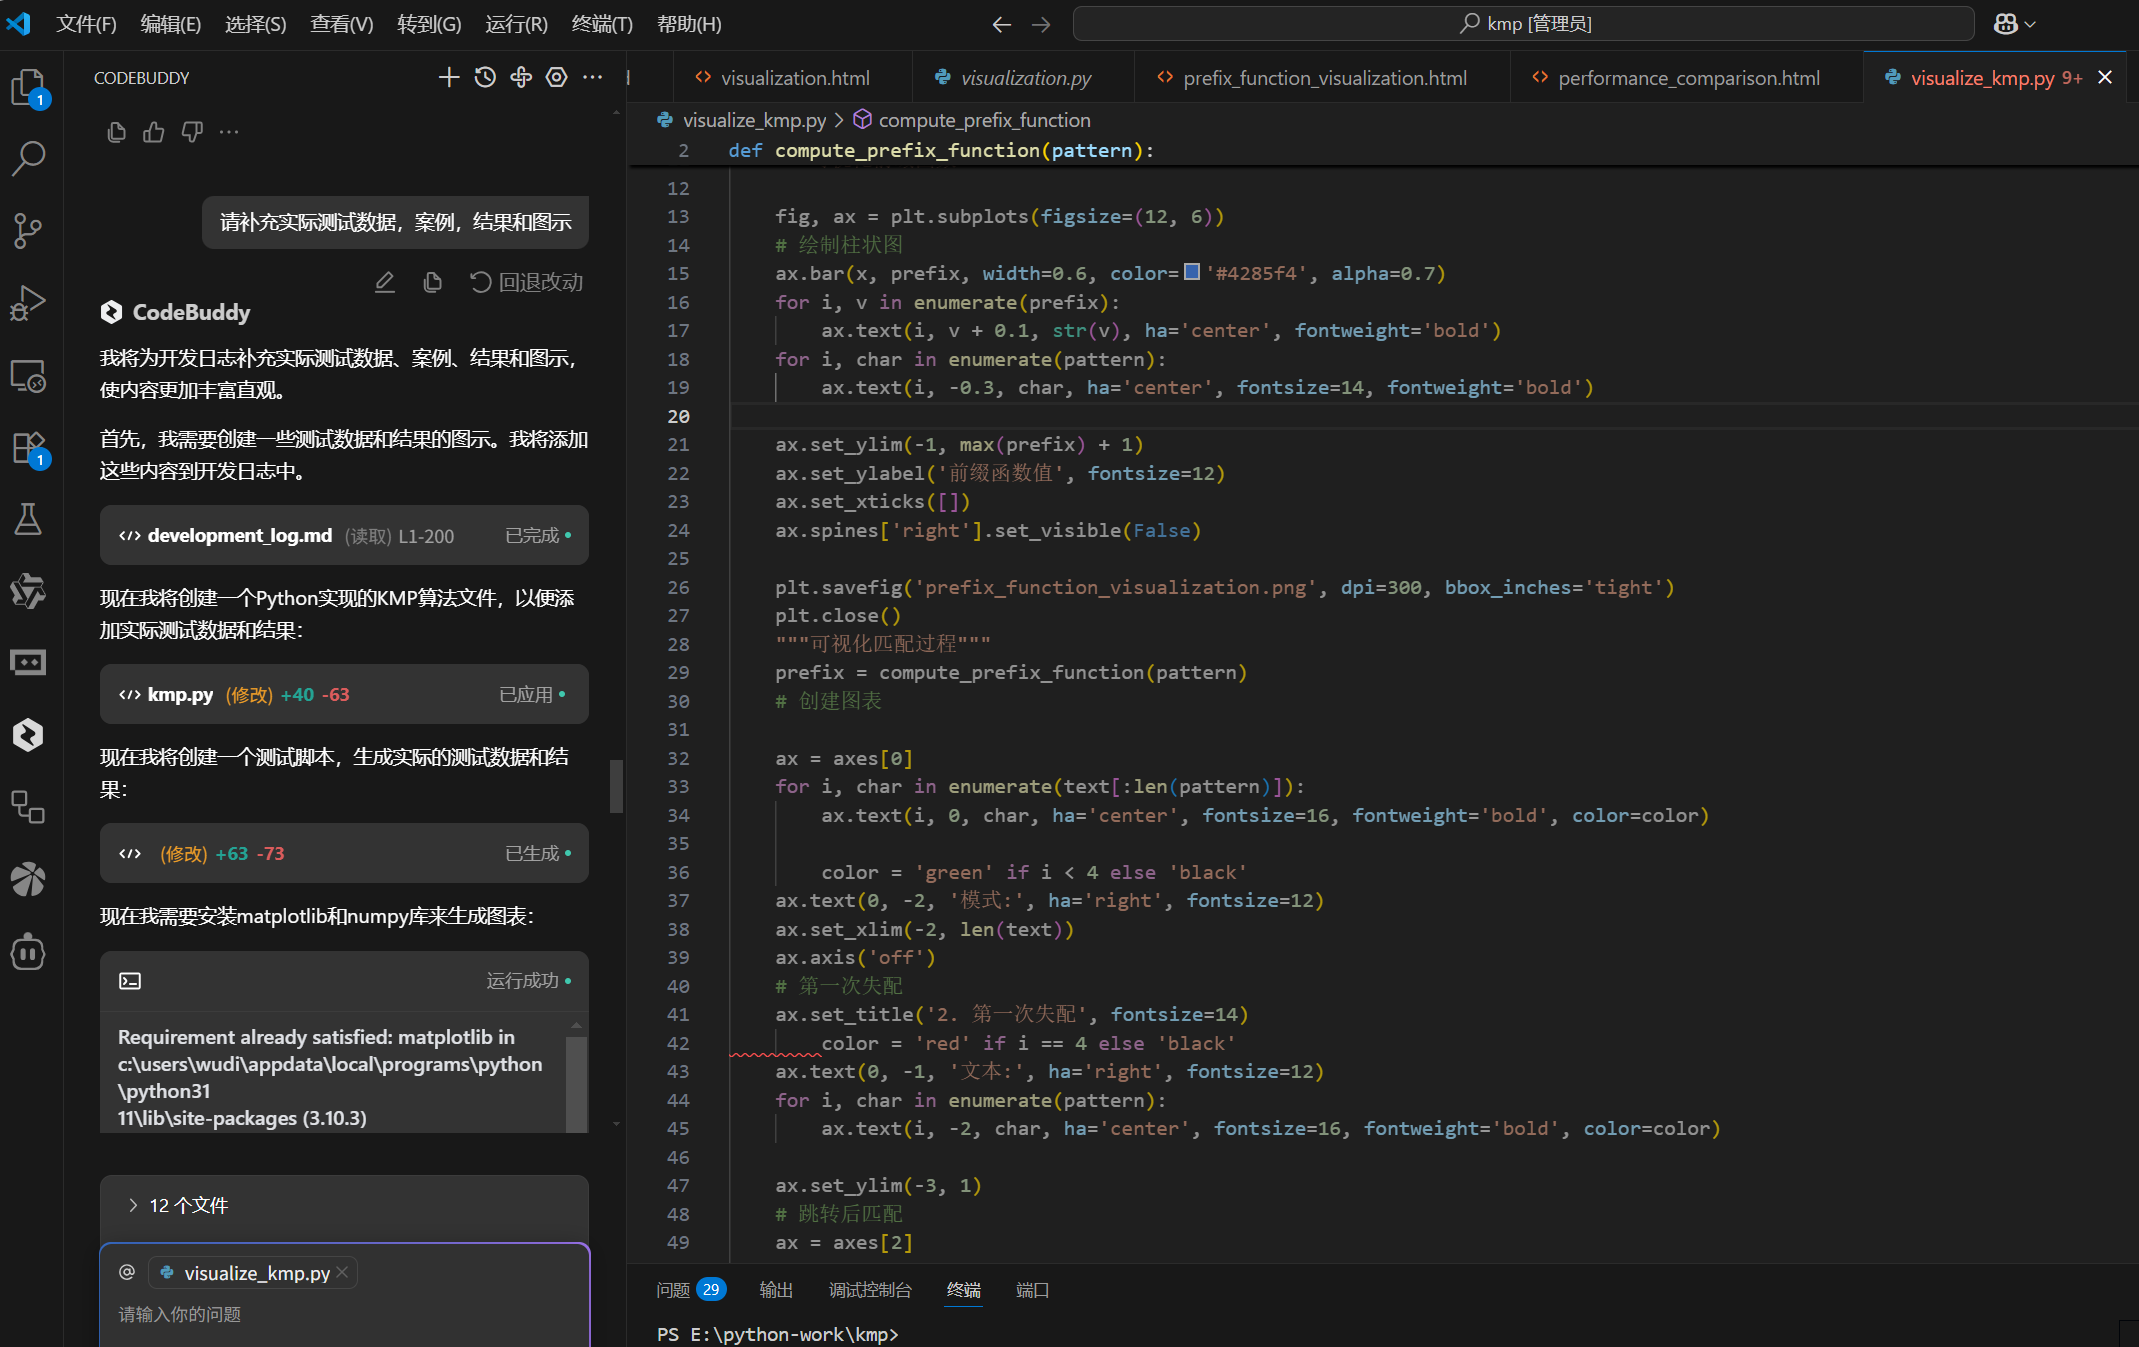The height and width of the screenshot is (1347, 2139).
Task: Open CodeBuddy settings gear icon
Action: pos(557,77)
